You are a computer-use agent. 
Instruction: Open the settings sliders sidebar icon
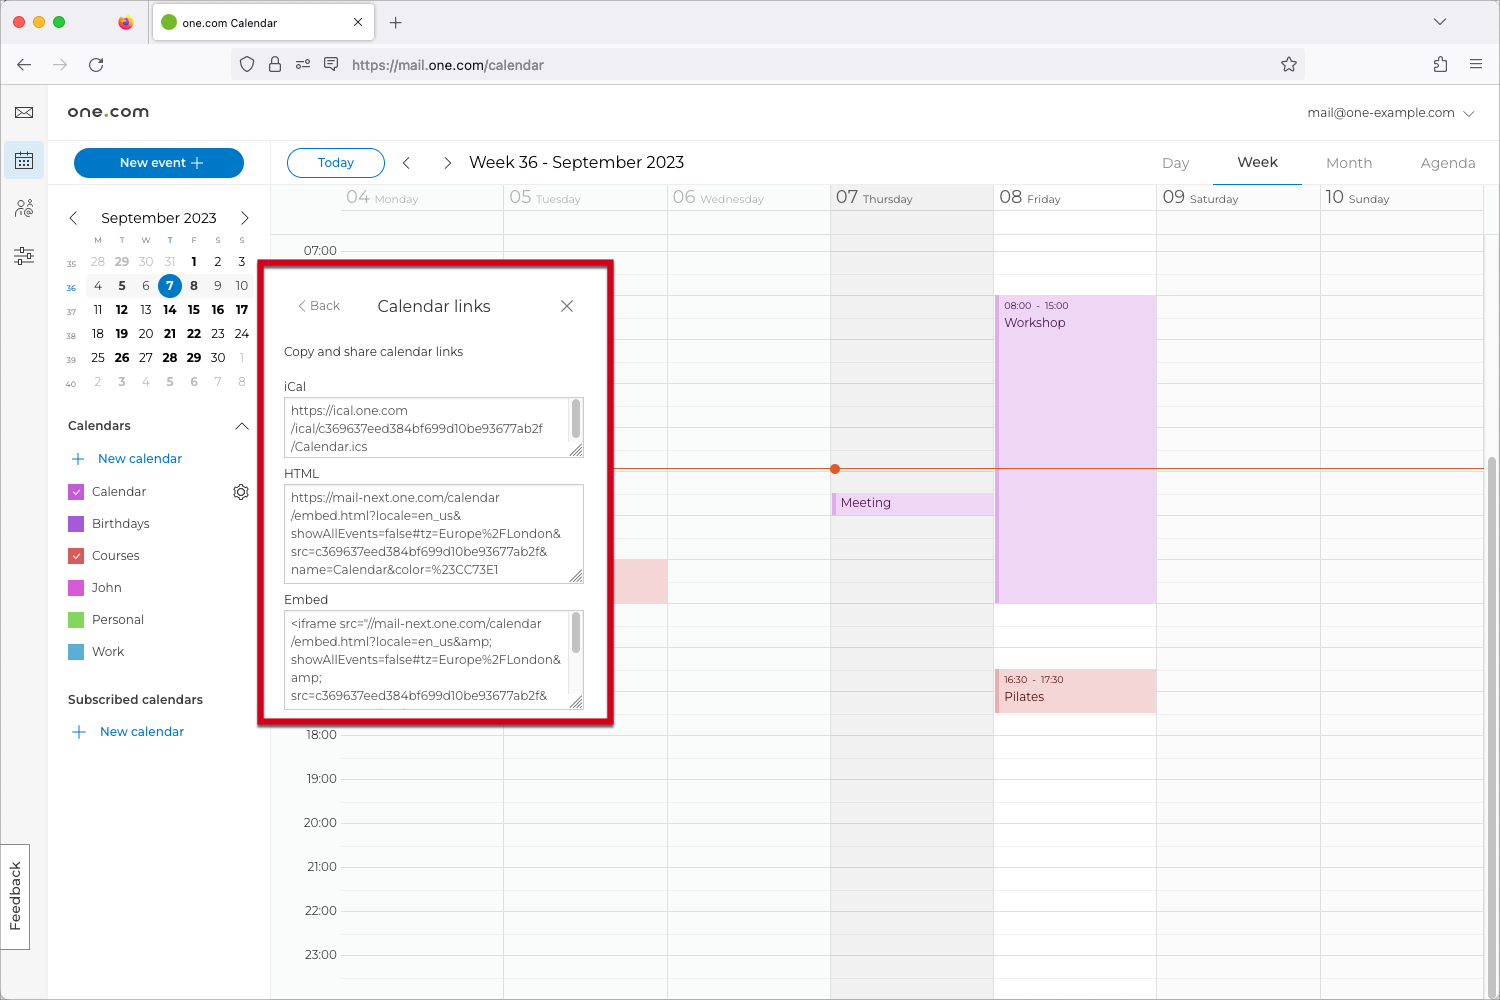(24, 256)
